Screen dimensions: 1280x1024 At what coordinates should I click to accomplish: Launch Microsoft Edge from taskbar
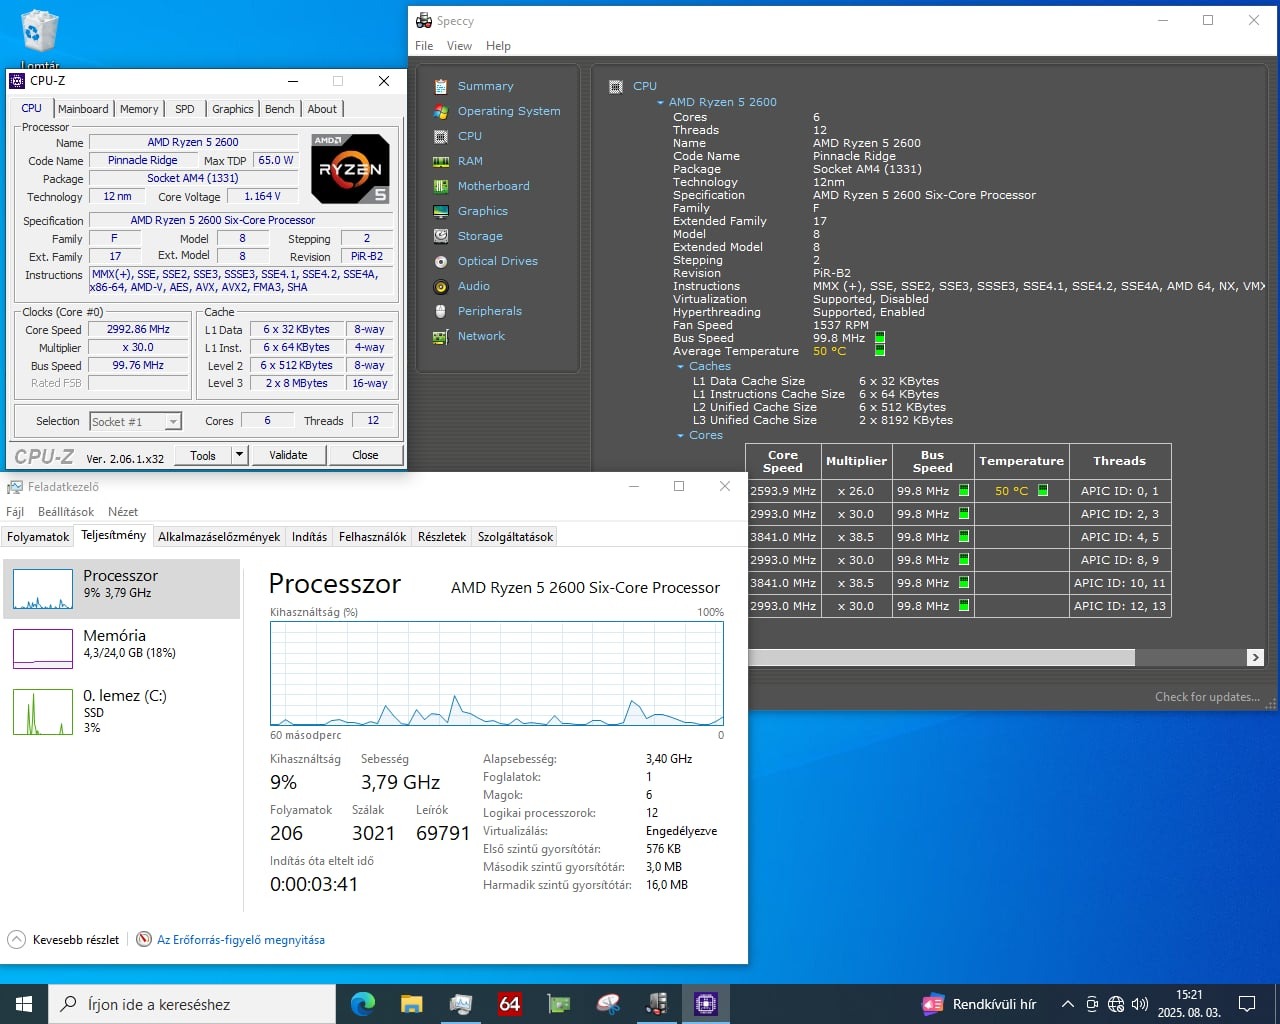363,1004
